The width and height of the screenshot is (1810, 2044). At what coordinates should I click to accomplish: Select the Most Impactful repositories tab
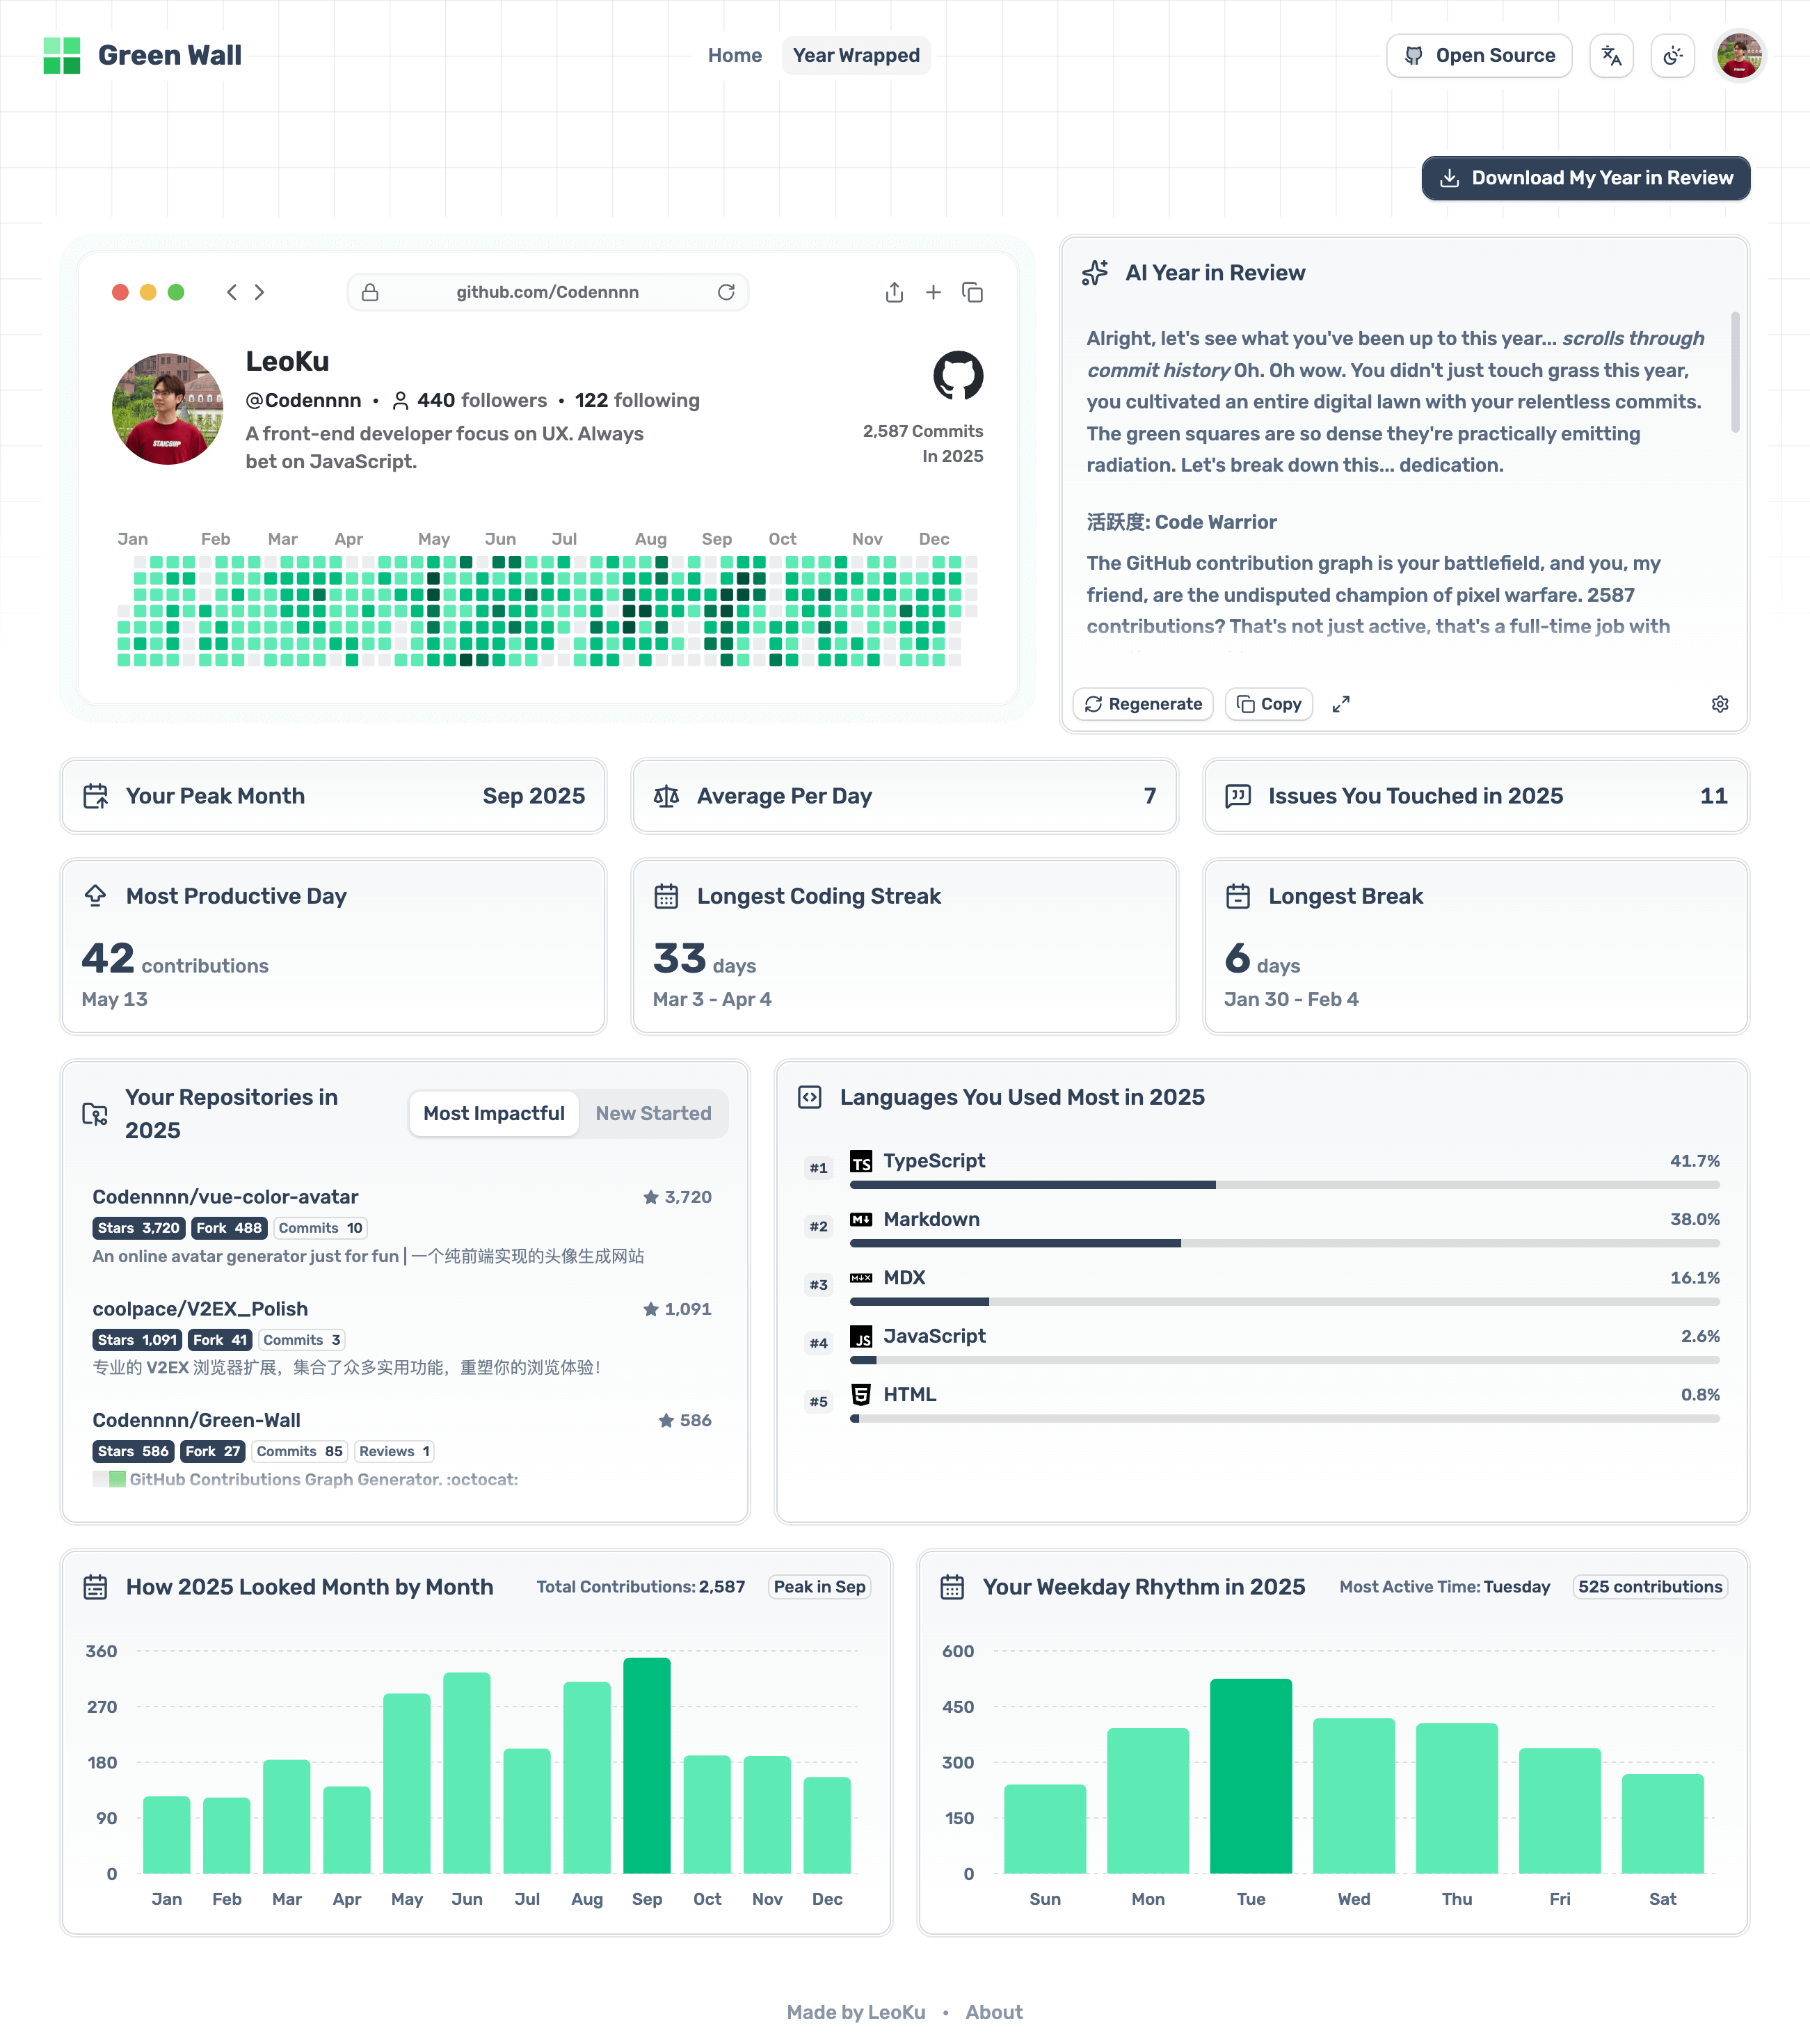[x=493, y=1113]
